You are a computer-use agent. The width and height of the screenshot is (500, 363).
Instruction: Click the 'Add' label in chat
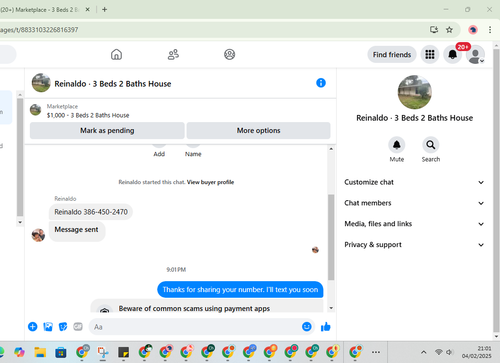click(159, 154)
